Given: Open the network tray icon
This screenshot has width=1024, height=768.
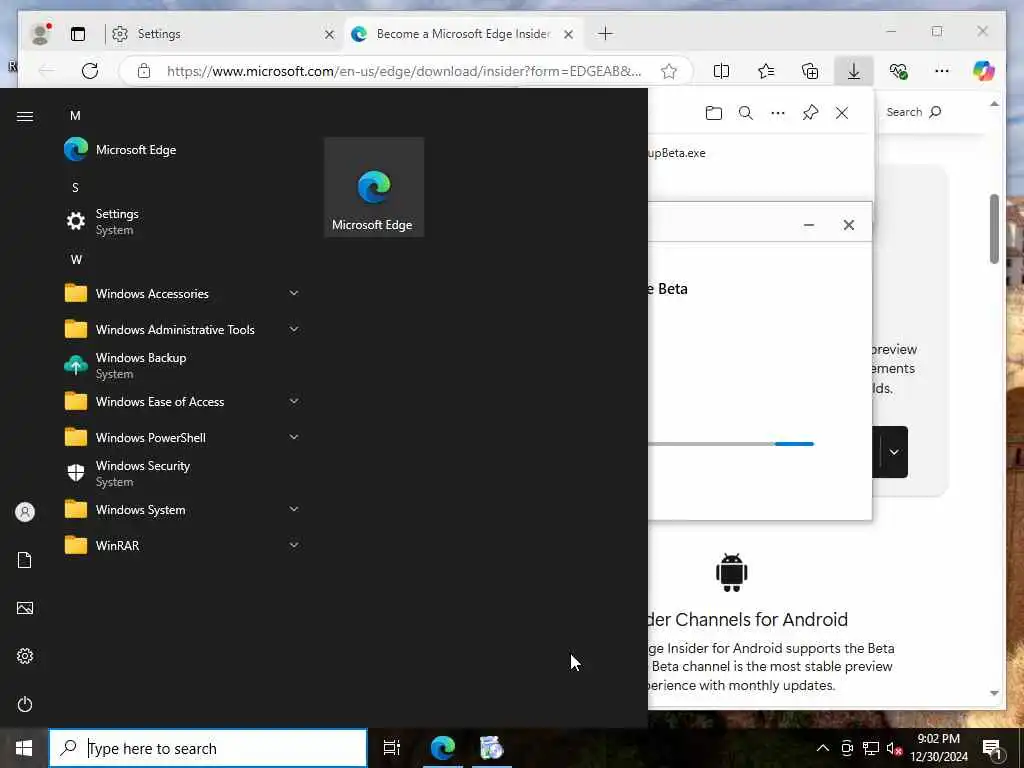Looking at the screenshot, I should point(871,748).
